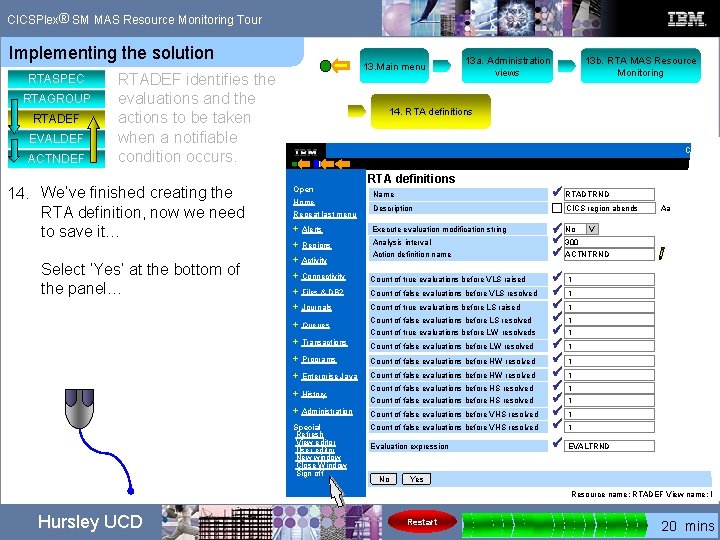Click the field for true evaluations before LW resolveds
720x540 pixels.
click(x=609, y=332)
